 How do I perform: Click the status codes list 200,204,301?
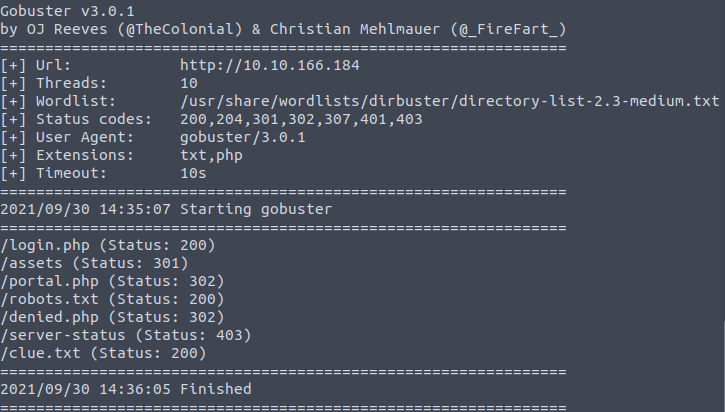[x=294, y=119]
